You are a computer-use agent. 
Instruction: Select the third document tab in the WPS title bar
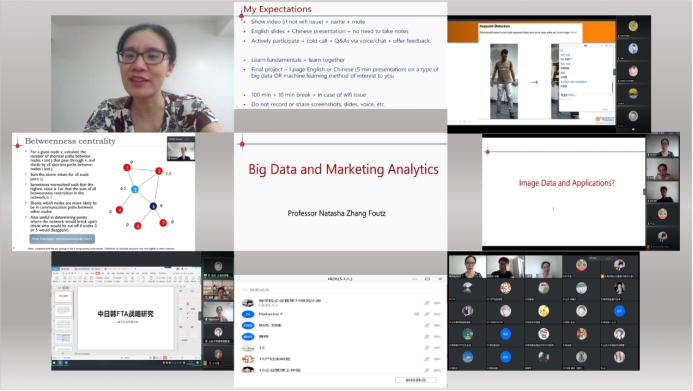[x=117, y=269]
